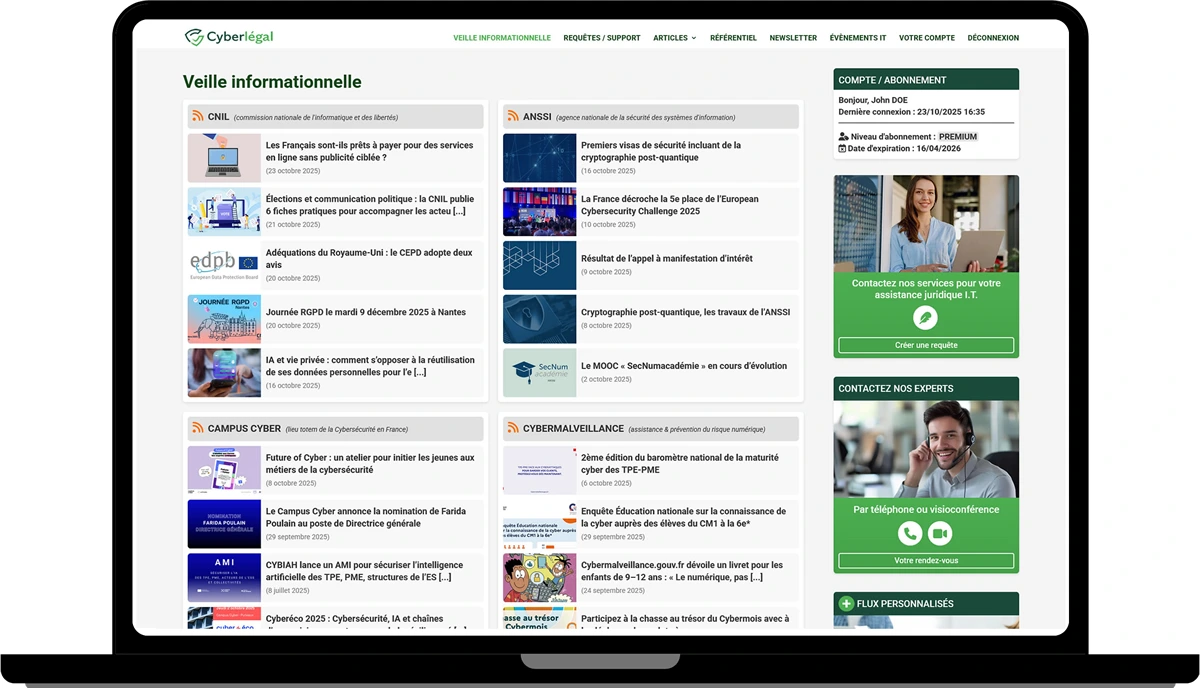Click the feather icon for legal assistance
The width and height of the screenshot is (1200, 688).
click(x=926, y=318)
